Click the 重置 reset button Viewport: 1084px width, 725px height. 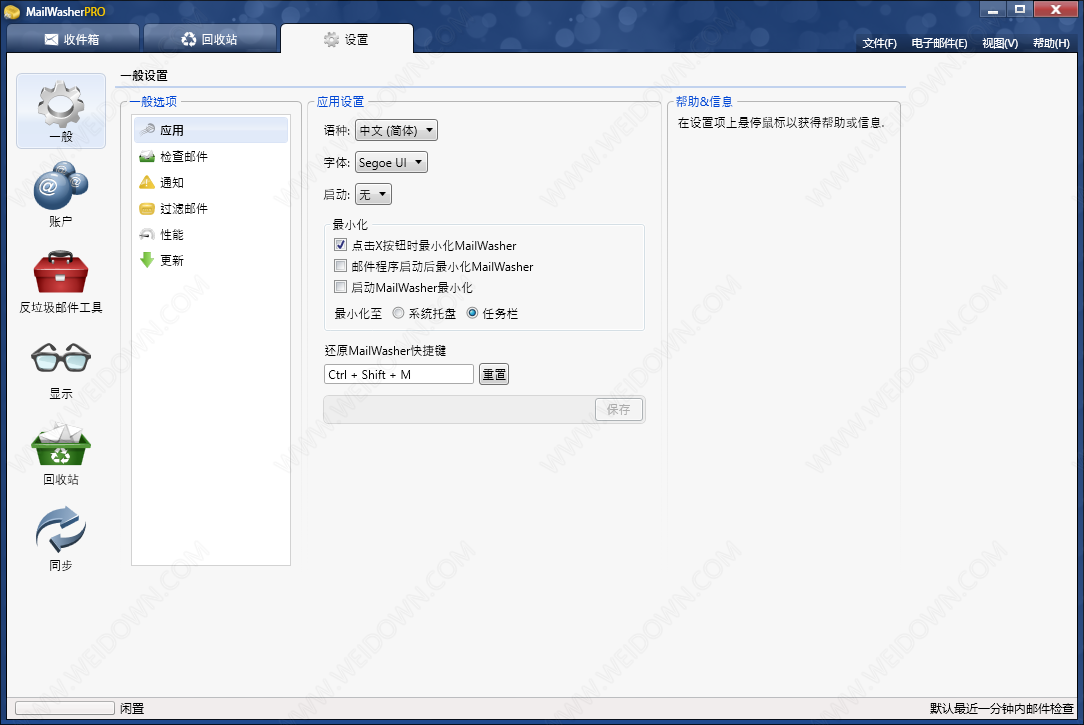pyautogui.click(x=494, y=374)
